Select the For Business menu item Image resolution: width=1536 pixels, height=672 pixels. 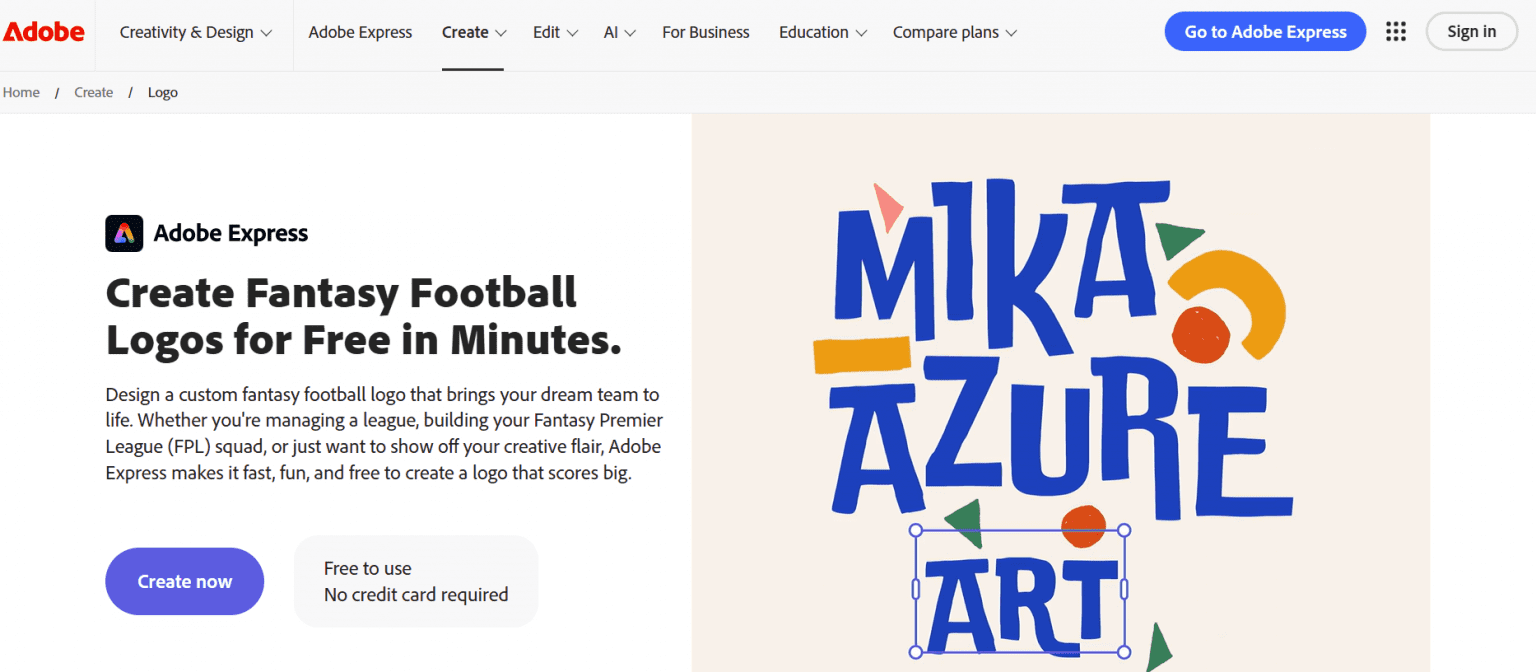point(706,32)
